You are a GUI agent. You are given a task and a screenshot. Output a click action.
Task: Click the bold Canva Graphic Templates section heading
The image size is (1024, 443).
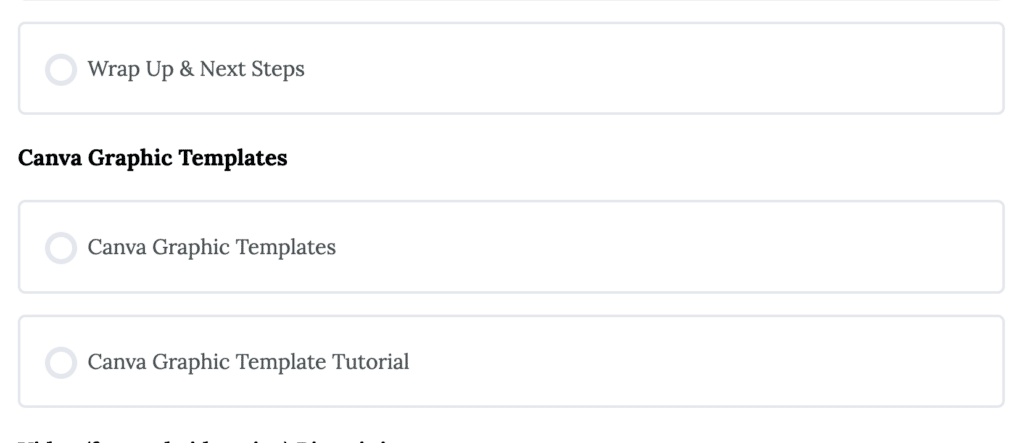point(152,157)
